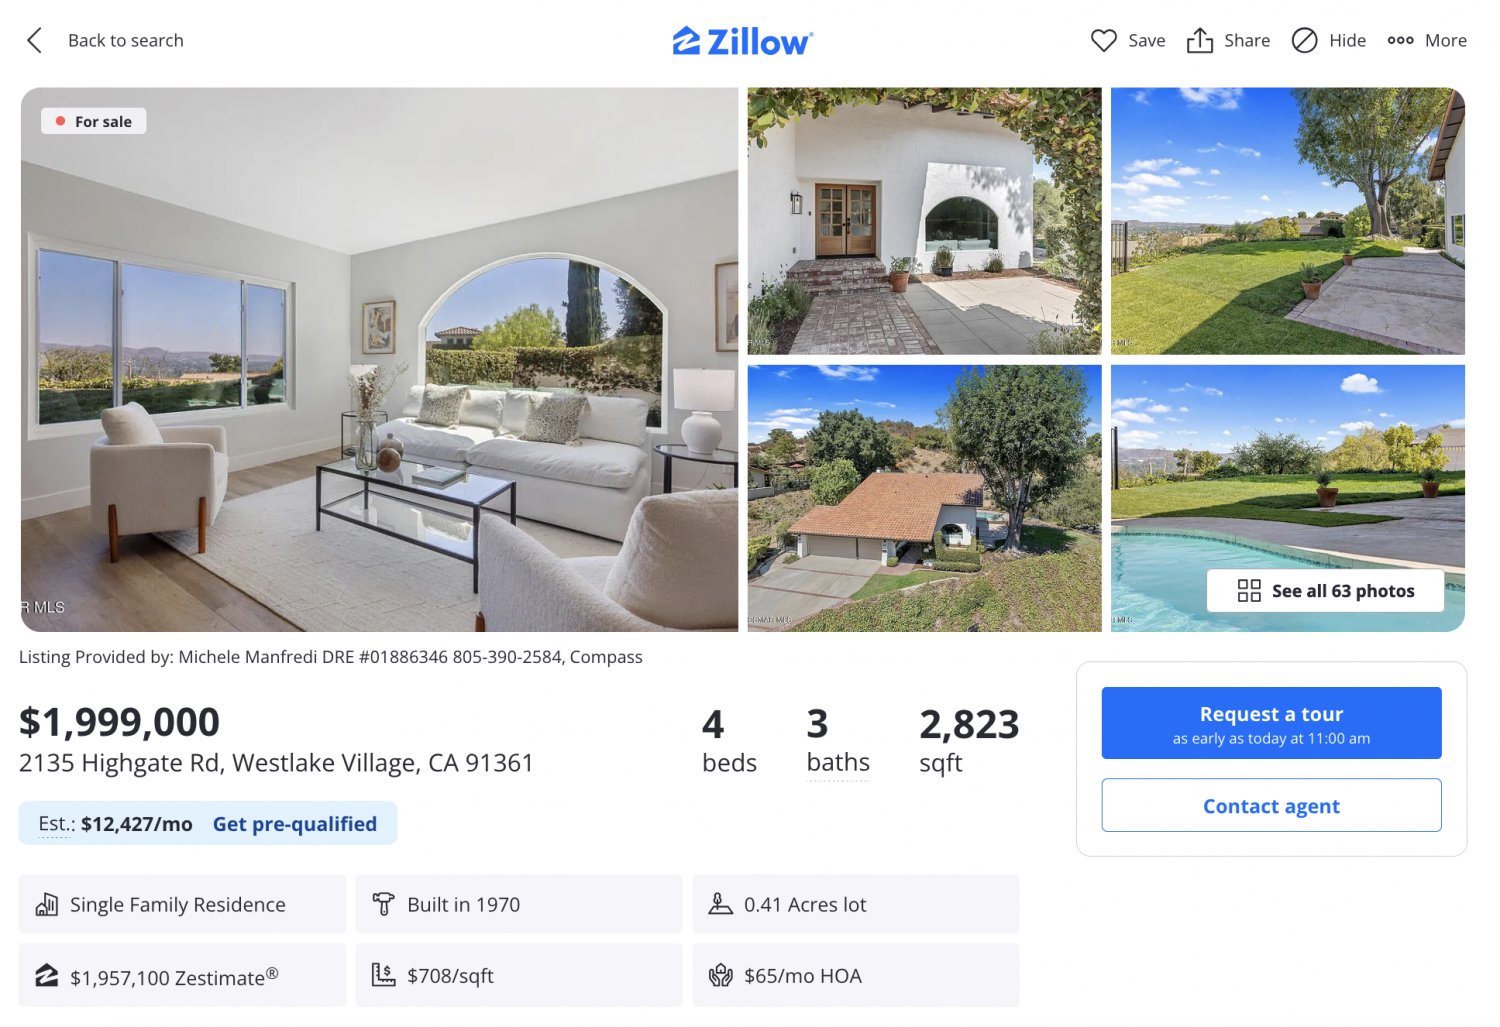Click the photo grid icon
This screenshot has width=1500, height=1027.
coord(1249,591)
